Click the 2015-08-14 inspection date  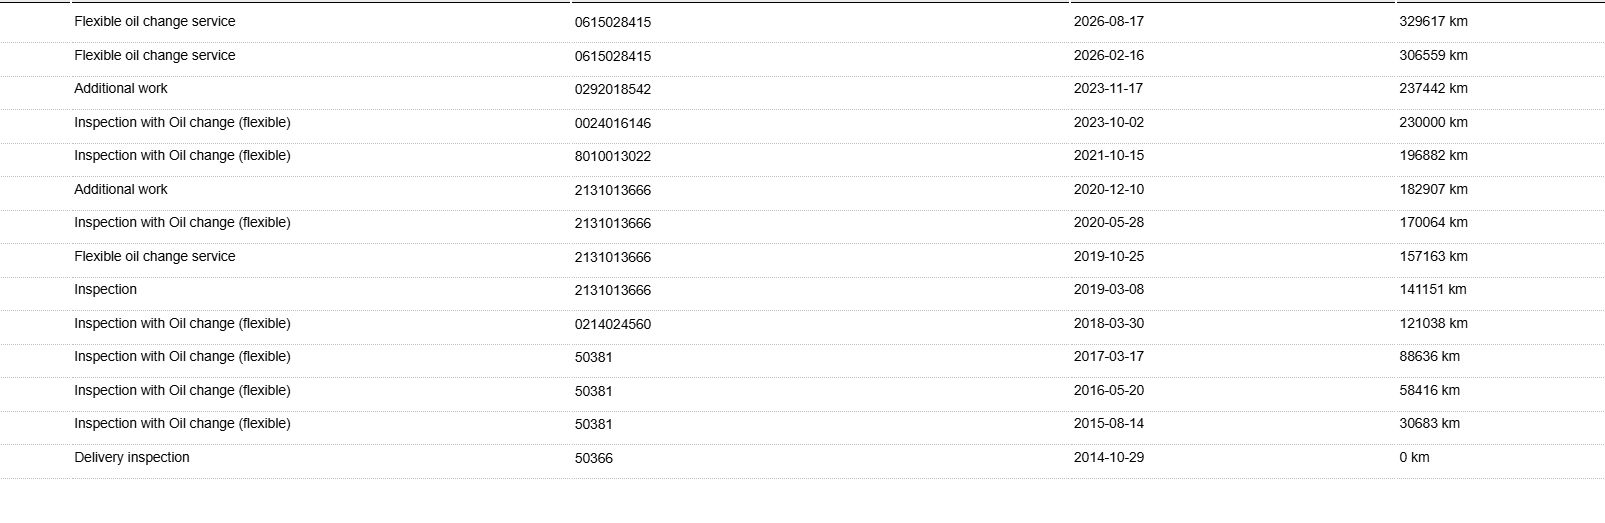(1109, 424)
